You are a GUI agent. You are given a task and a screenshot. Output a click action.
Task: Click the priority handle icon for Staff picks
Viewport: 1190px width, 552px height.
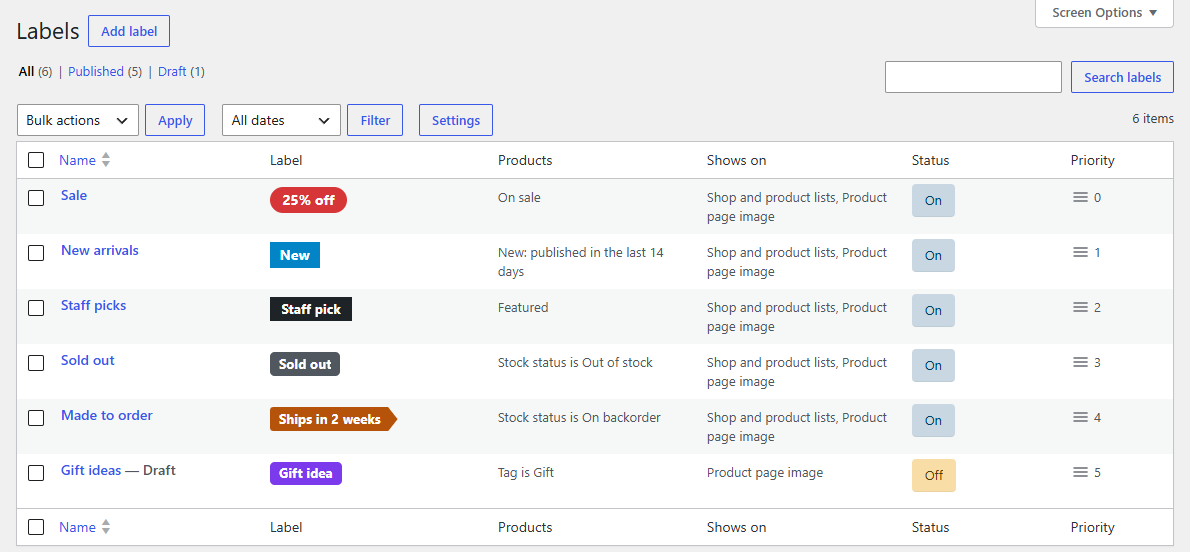[1080, 308]
